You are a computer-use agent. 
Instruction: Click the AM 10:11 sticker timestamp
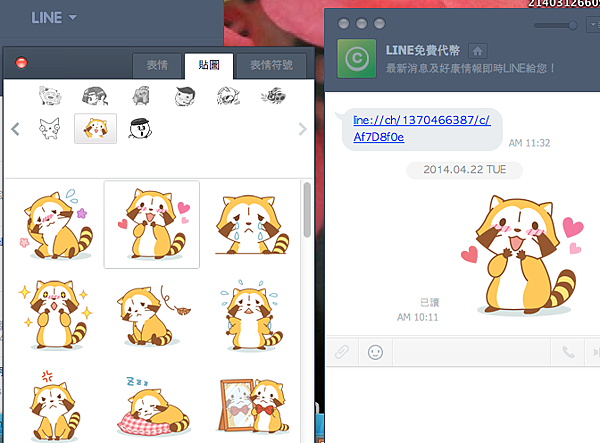click(417, 317)
